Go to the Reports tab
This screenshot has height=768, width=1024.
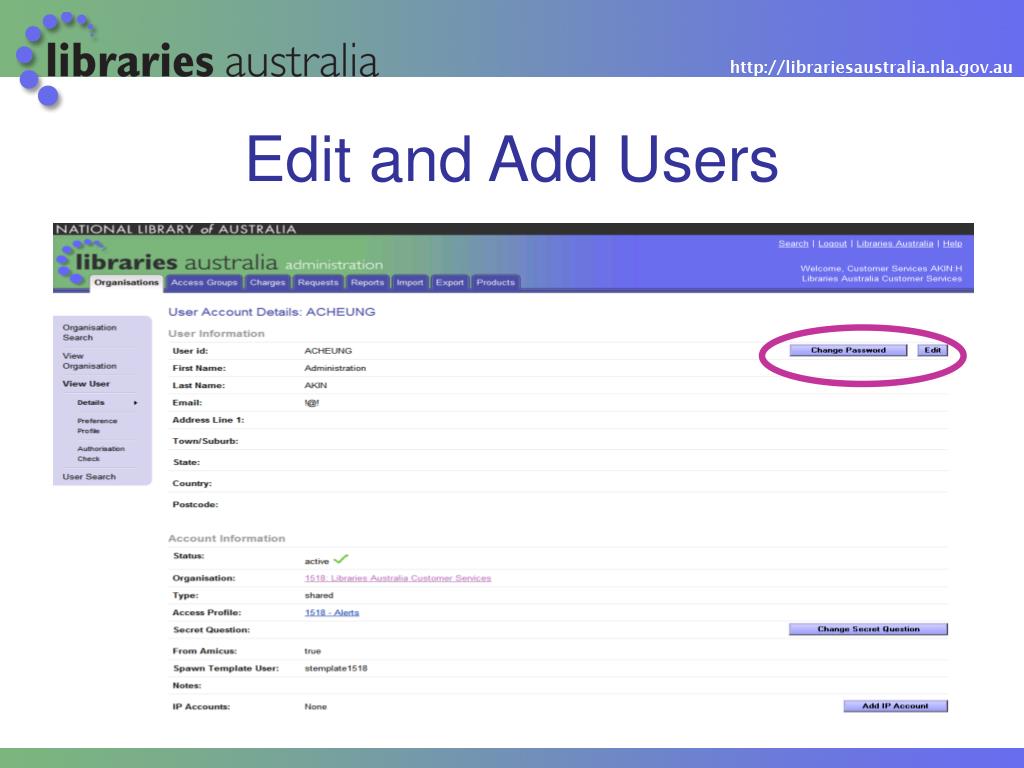click(367, 282)
